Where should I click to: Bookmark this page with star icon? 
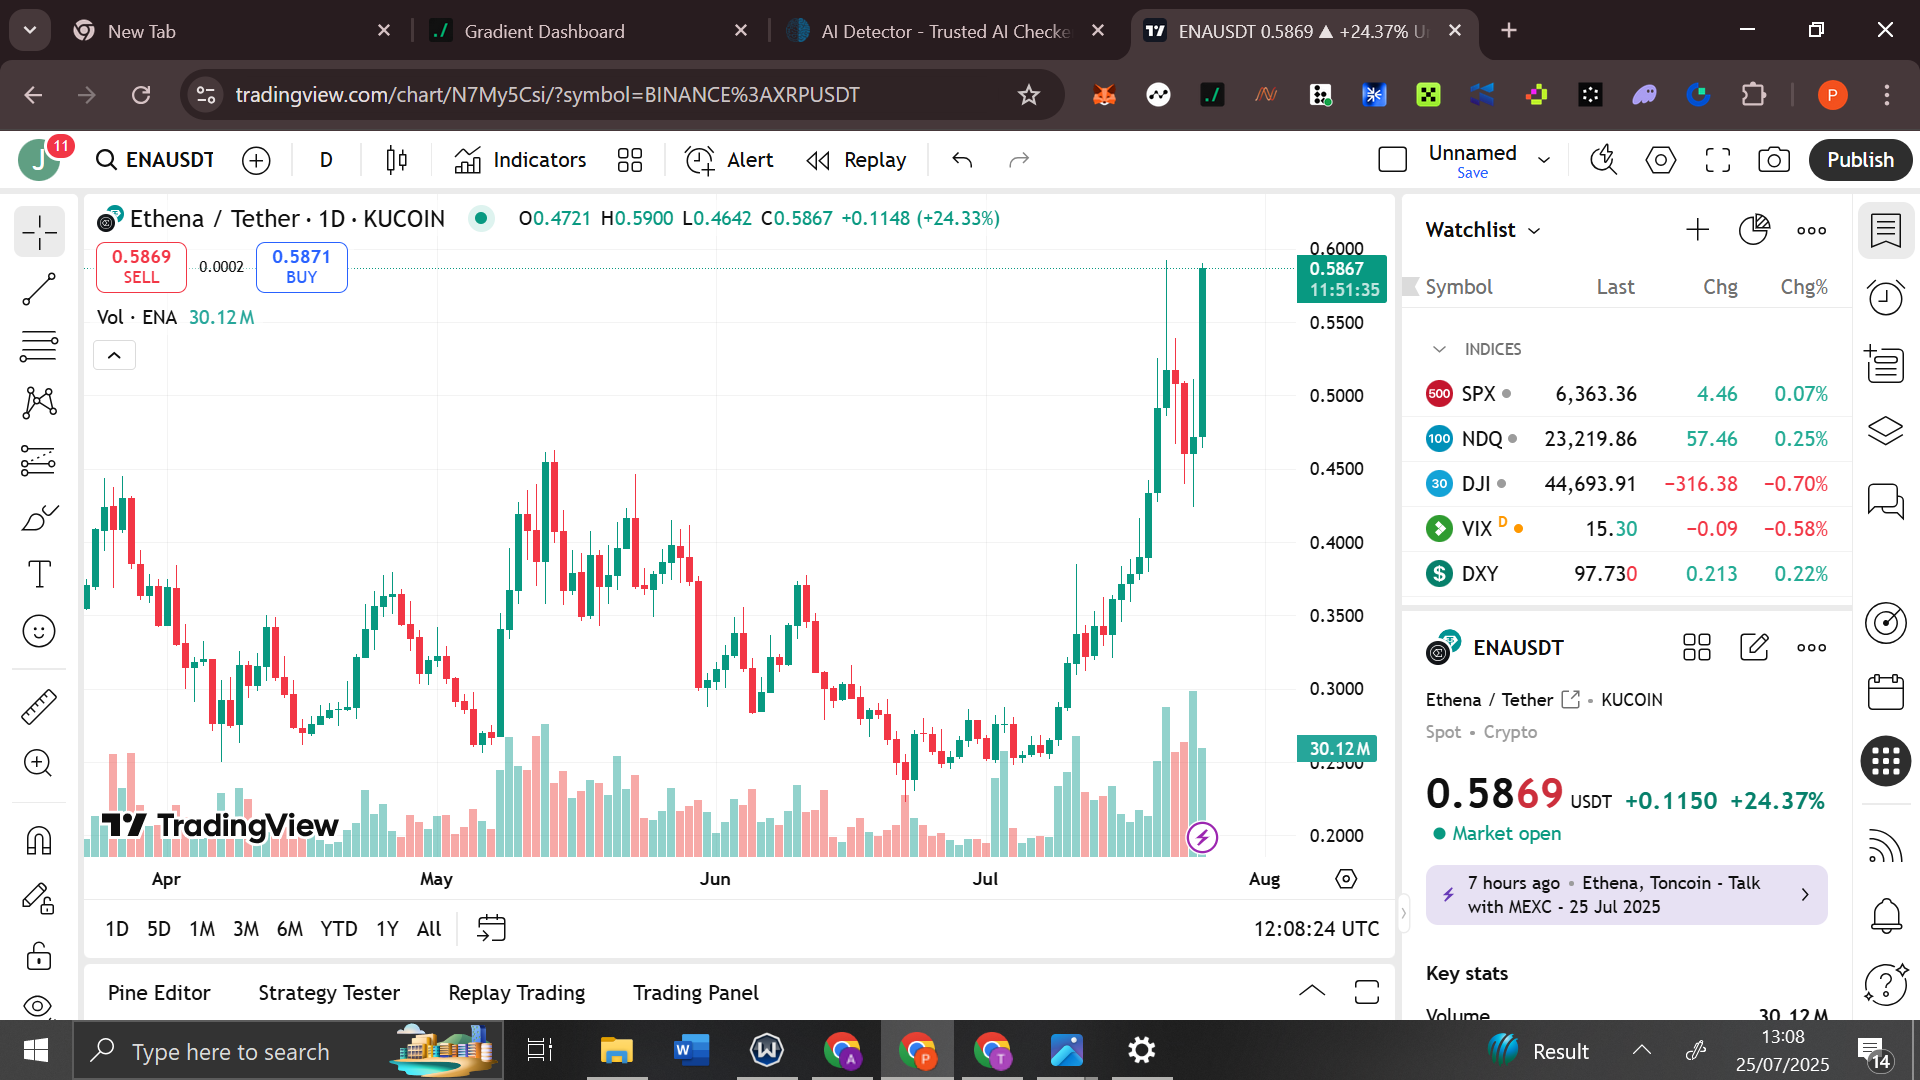[1028, 95]
